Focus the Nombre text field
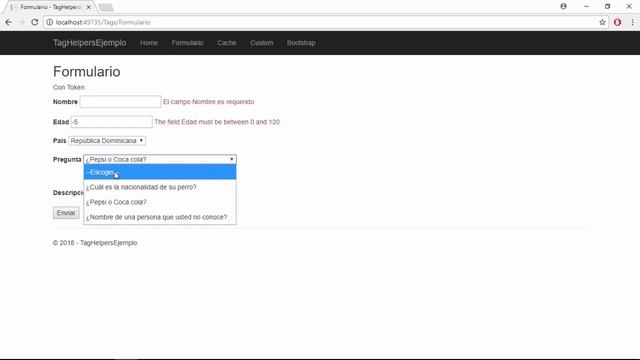This screenshot has width=640, height=360. pos(120,102)
